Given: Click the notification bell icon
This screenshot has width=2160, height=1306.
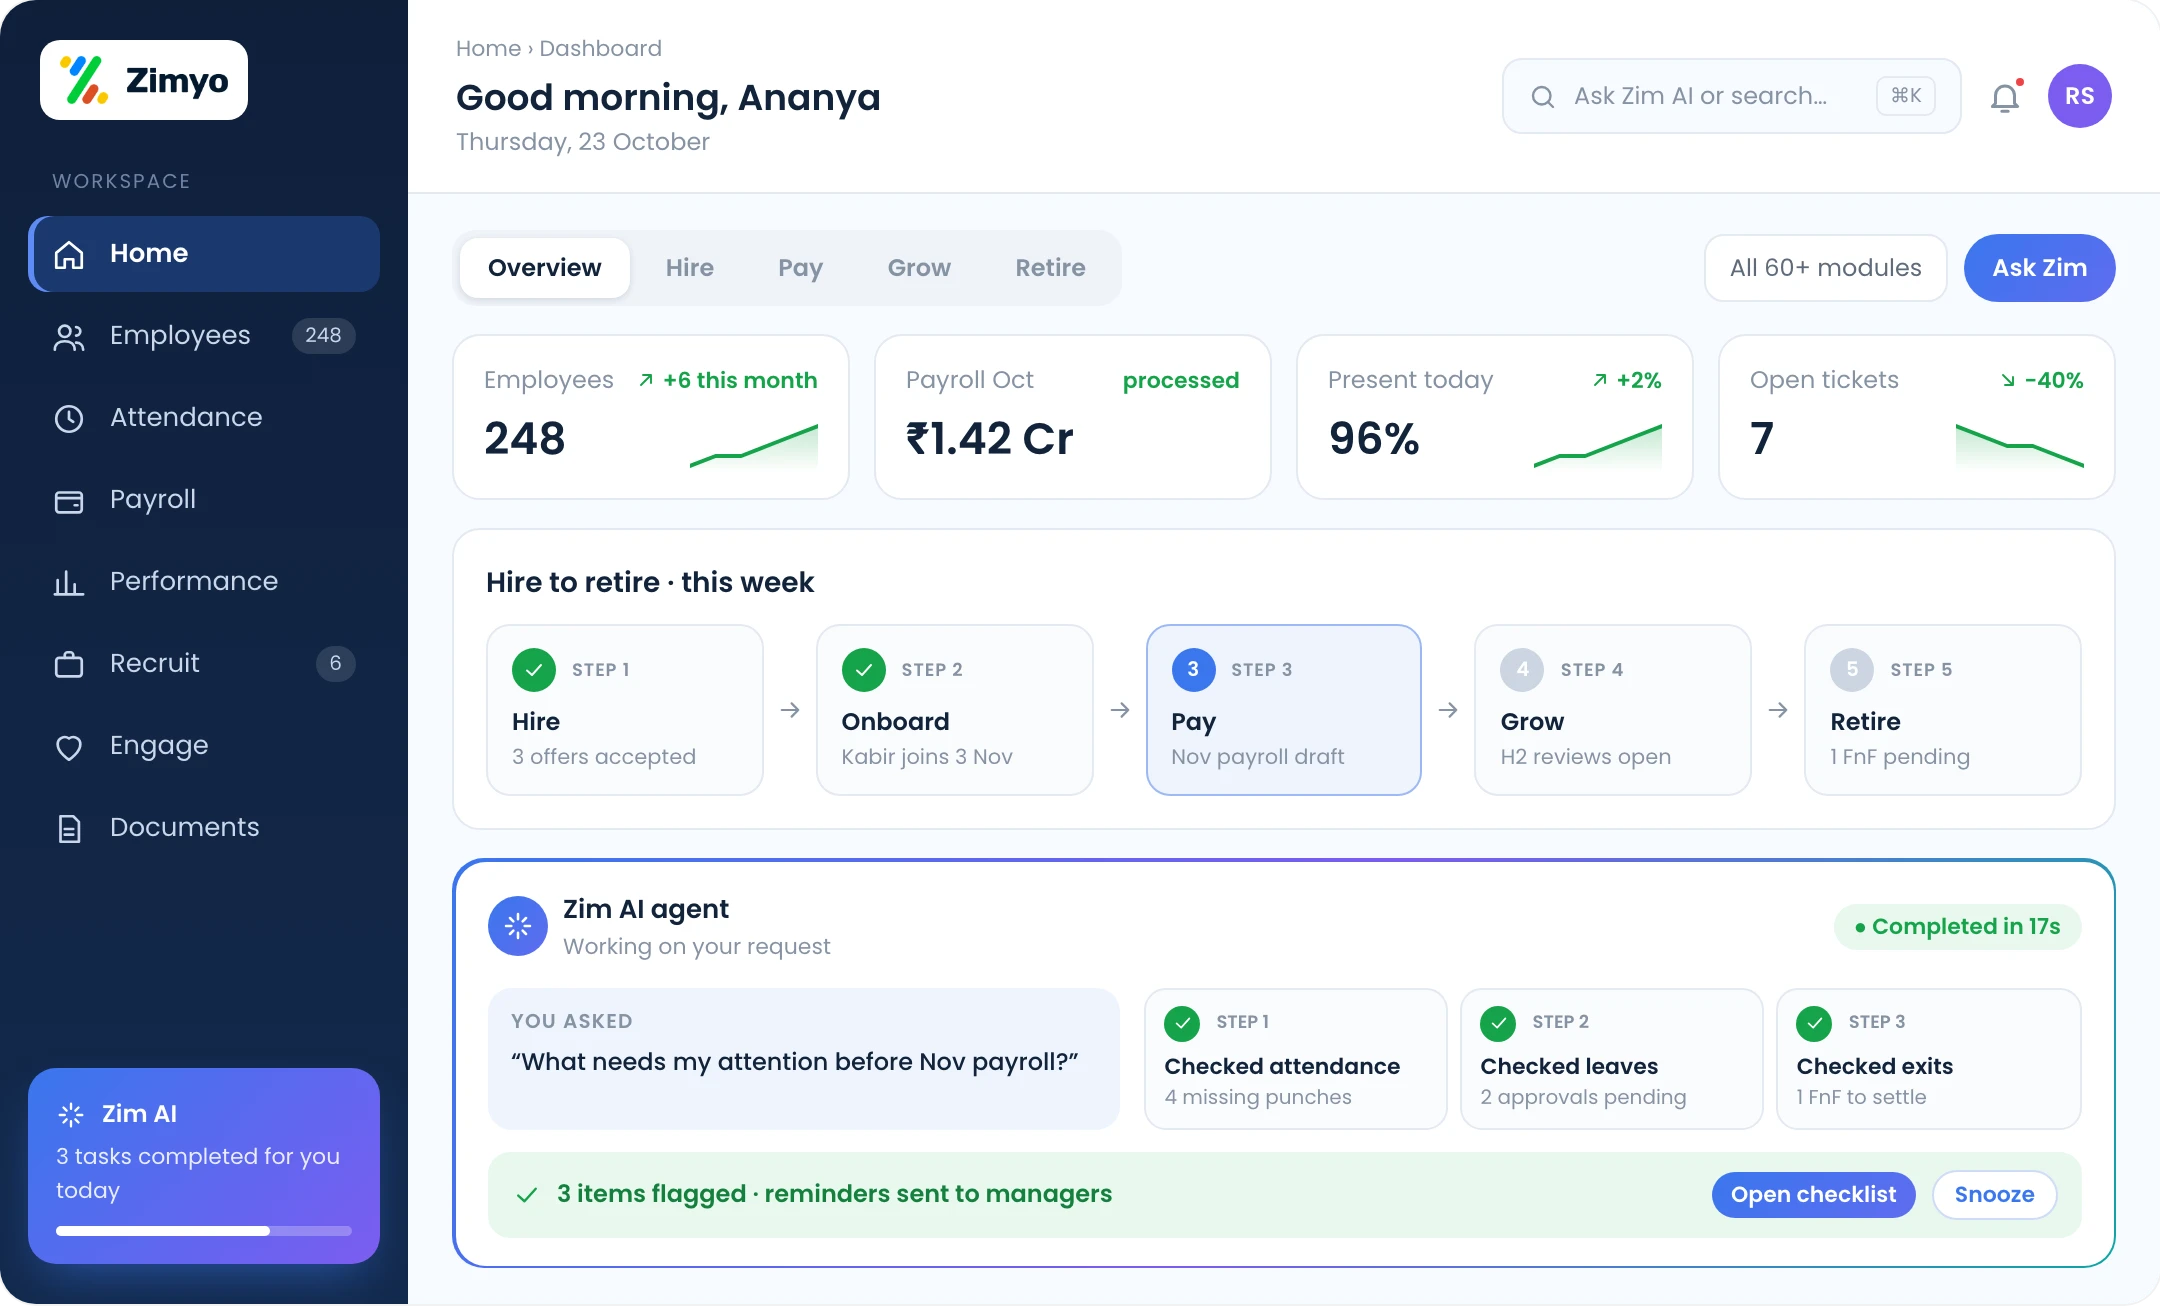Looking at the screenshot, I should (2005, 97).
